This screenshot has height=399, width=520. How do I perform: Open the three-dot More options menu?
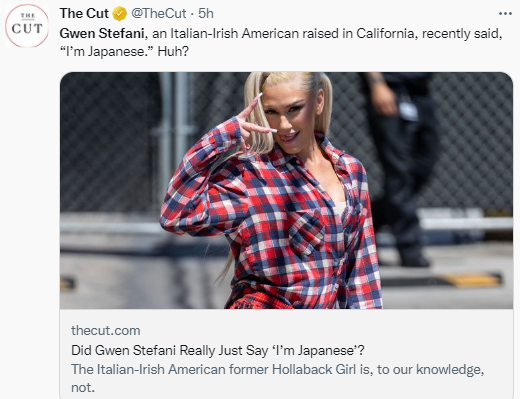click(x=505, y=14)
